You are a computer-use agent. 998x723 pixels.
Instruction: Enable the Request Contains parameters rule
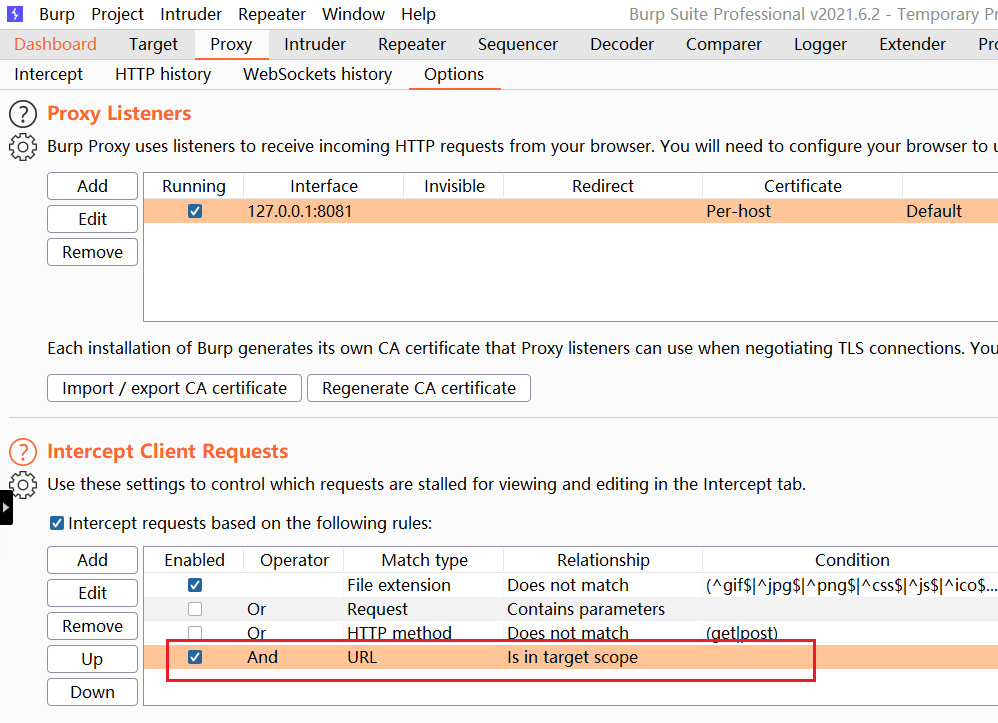195,609
